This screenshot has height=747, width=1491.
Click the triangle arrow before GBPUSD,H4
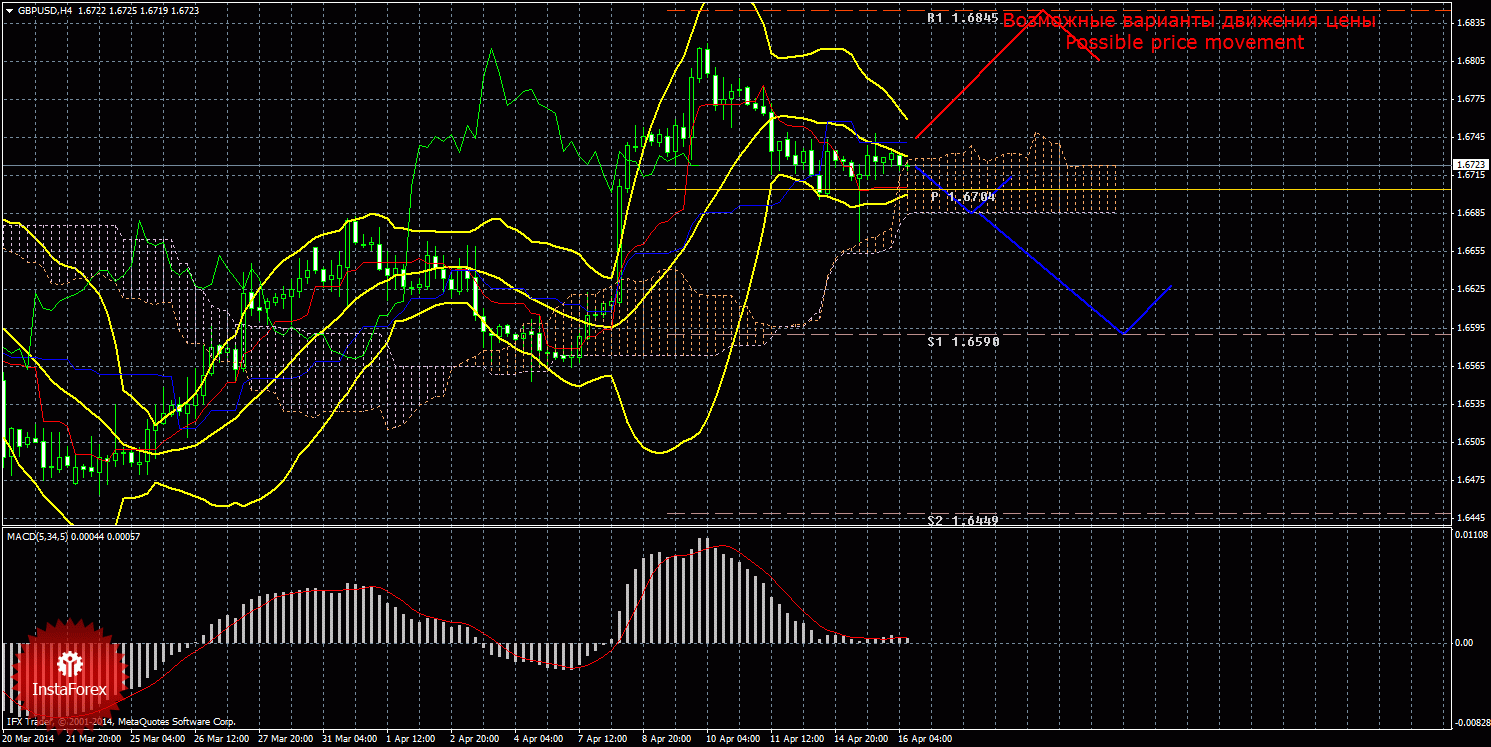pos(10,10)
